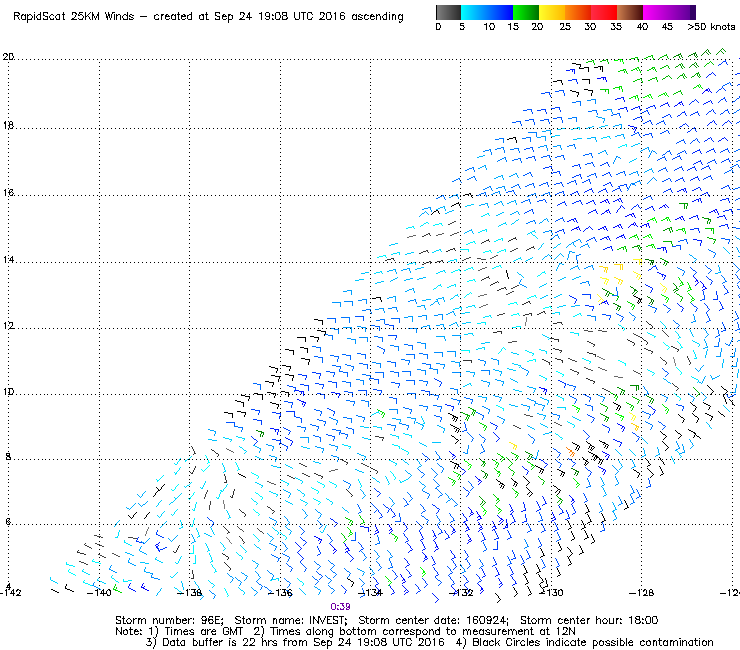Click the dark purple >50 knots swatch

click(x=693, y=12)
